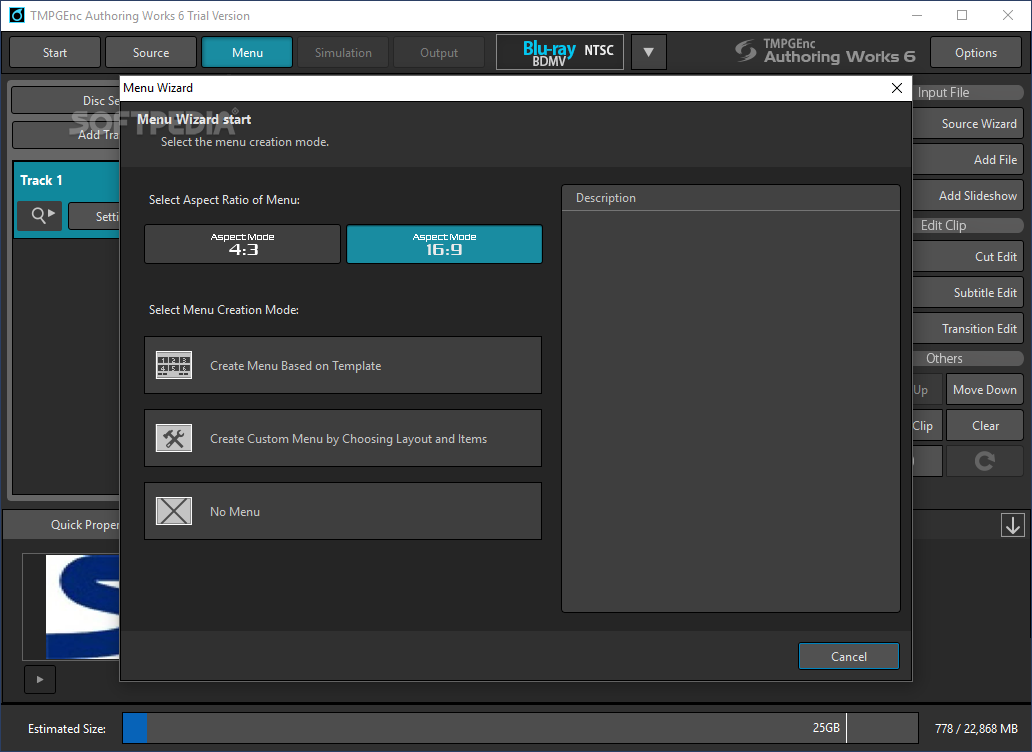Select Aspect Mode 16:9
Screen dimensions: 1032x752
pyautogui.click(x=444, y=244)
